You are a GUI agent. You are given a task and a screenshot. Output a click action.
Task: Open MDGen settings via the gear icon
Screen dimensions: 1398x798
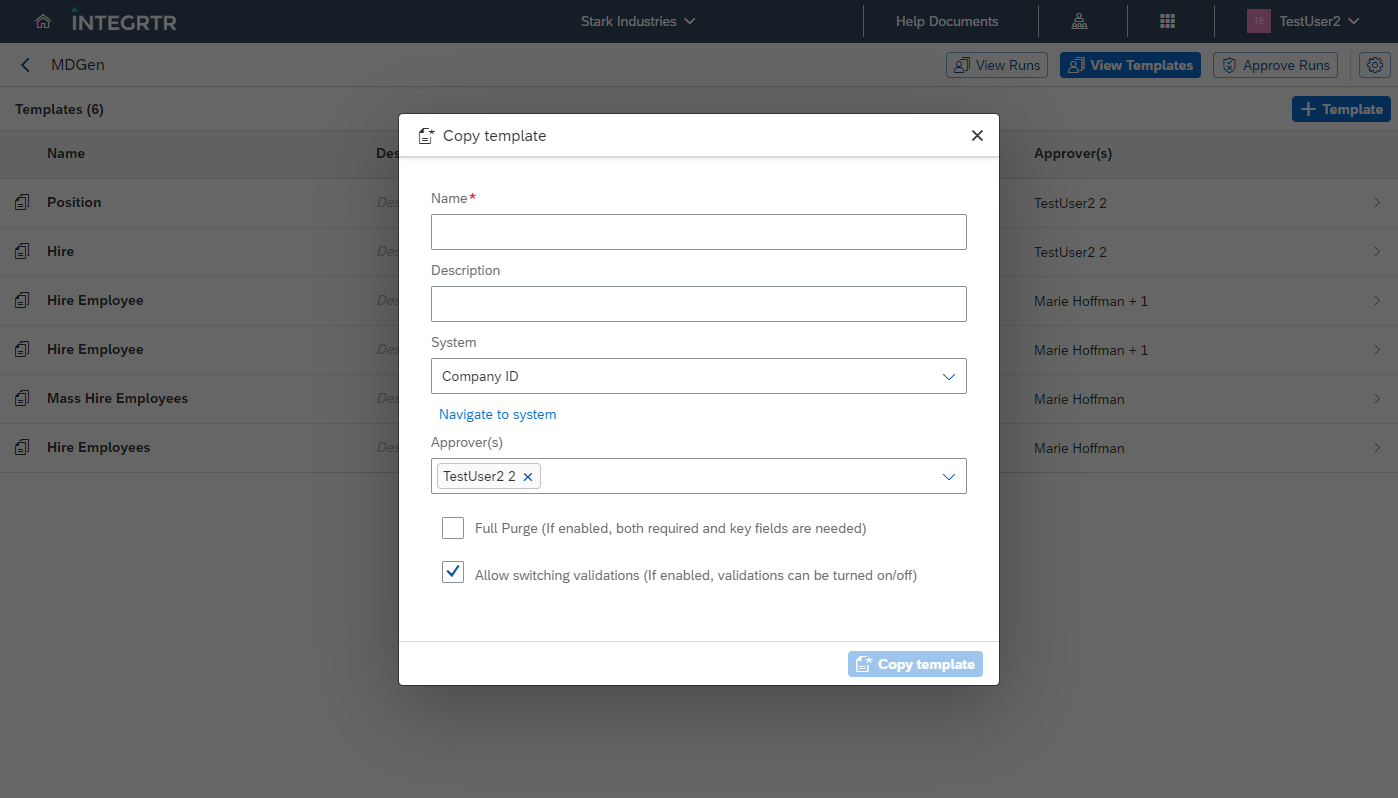(x=1375, y=64)
